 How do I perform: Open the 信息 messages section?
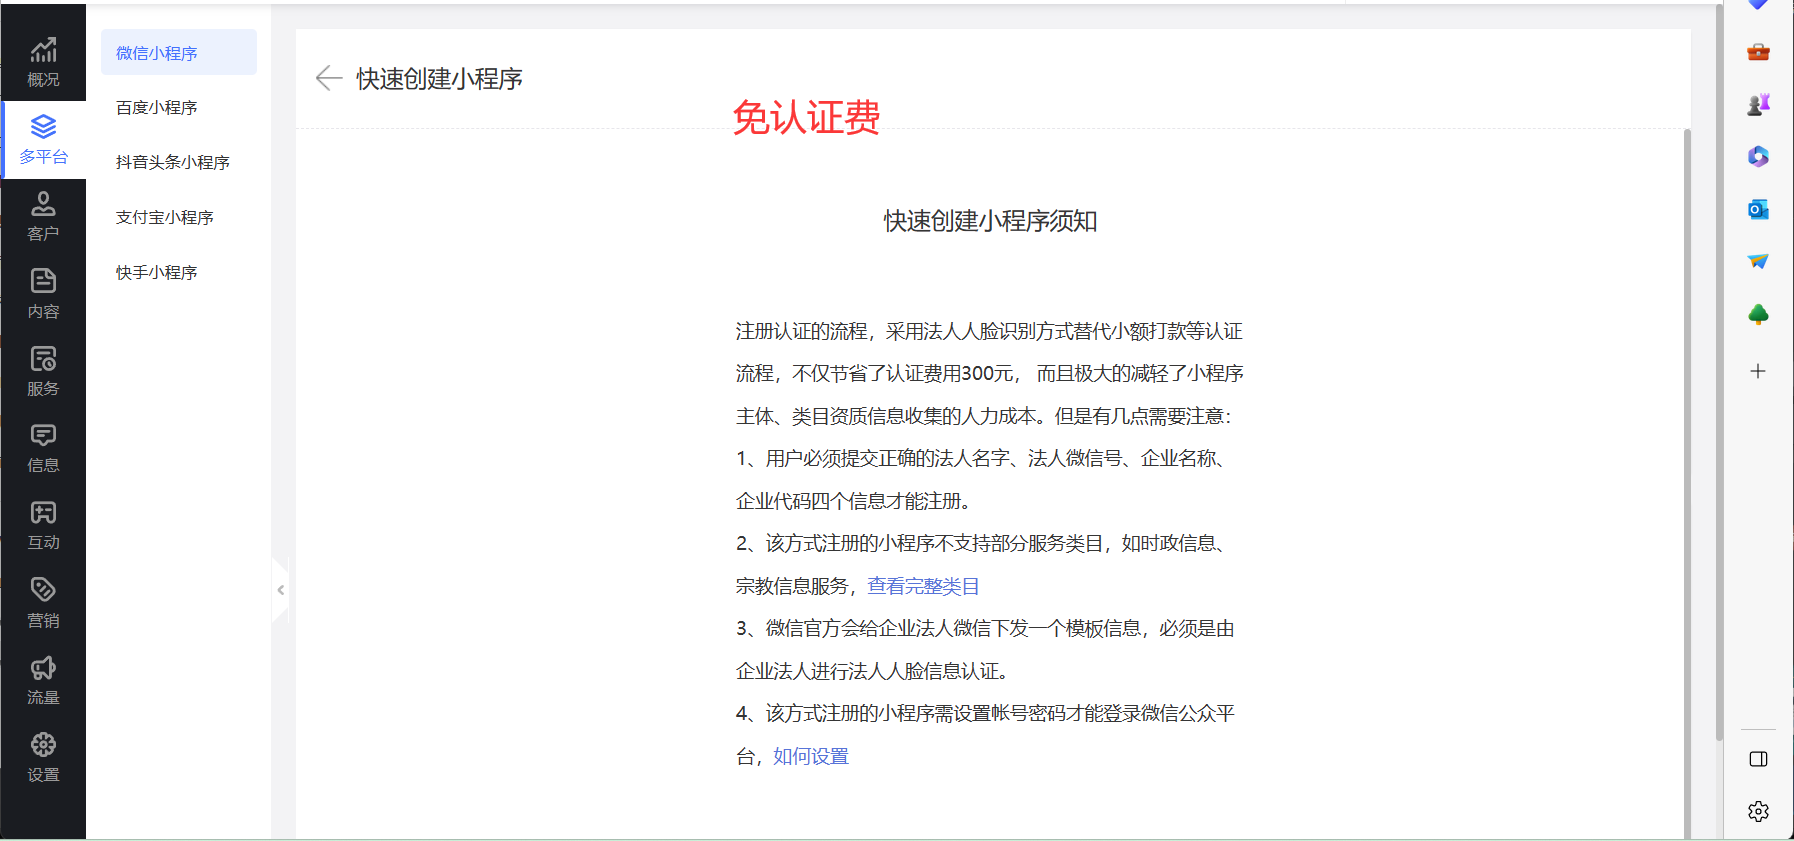pyautogui.click(x=43, y=448)
